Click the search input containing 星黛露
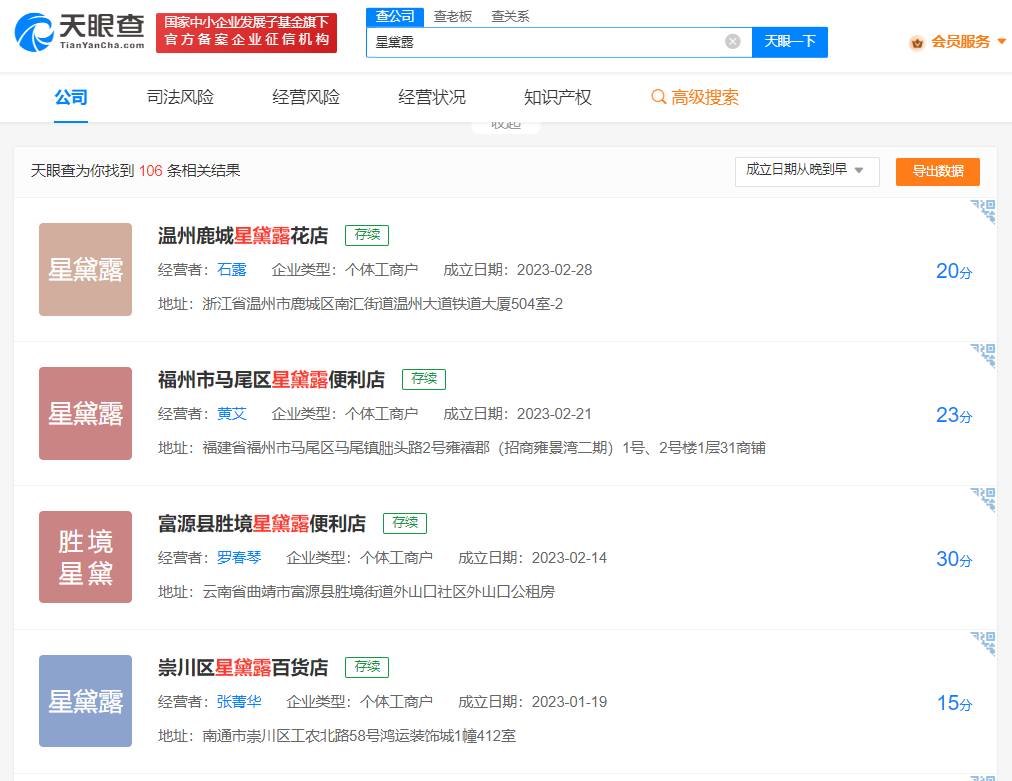This screenshot has width=1012, height=781. click(x=545, y=42)
